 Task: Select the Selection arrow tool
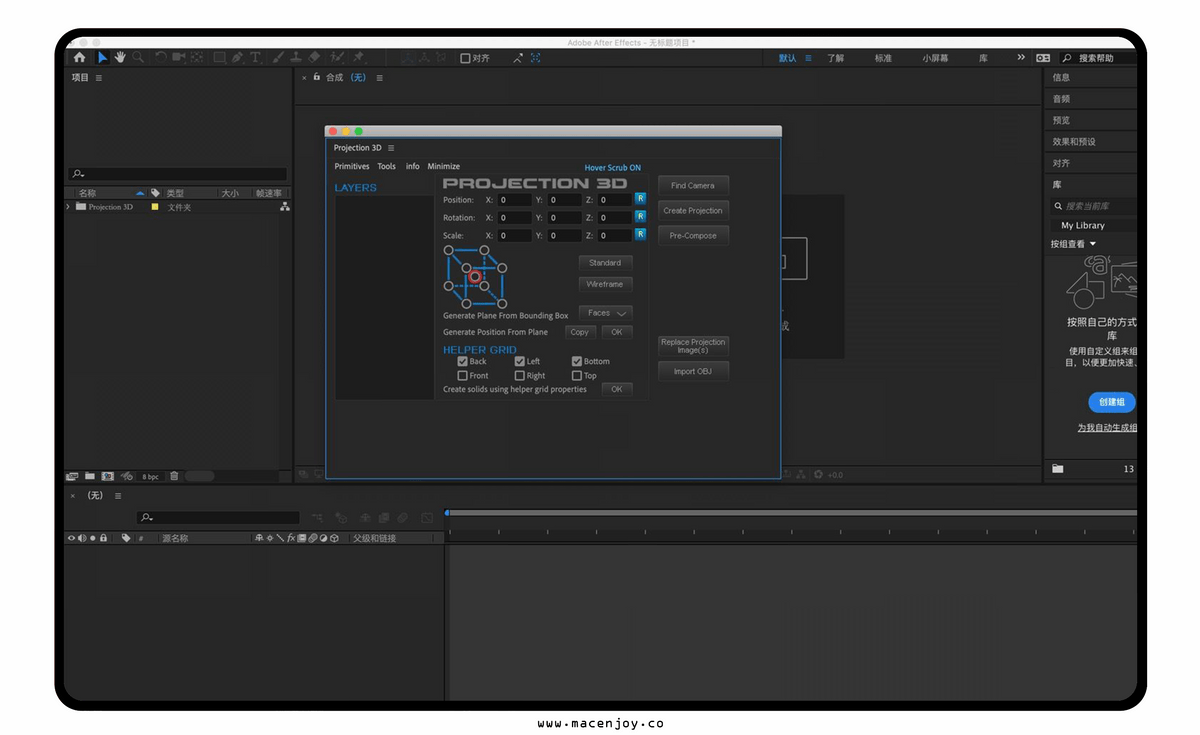pyautogui.click(x=102, y=58)
